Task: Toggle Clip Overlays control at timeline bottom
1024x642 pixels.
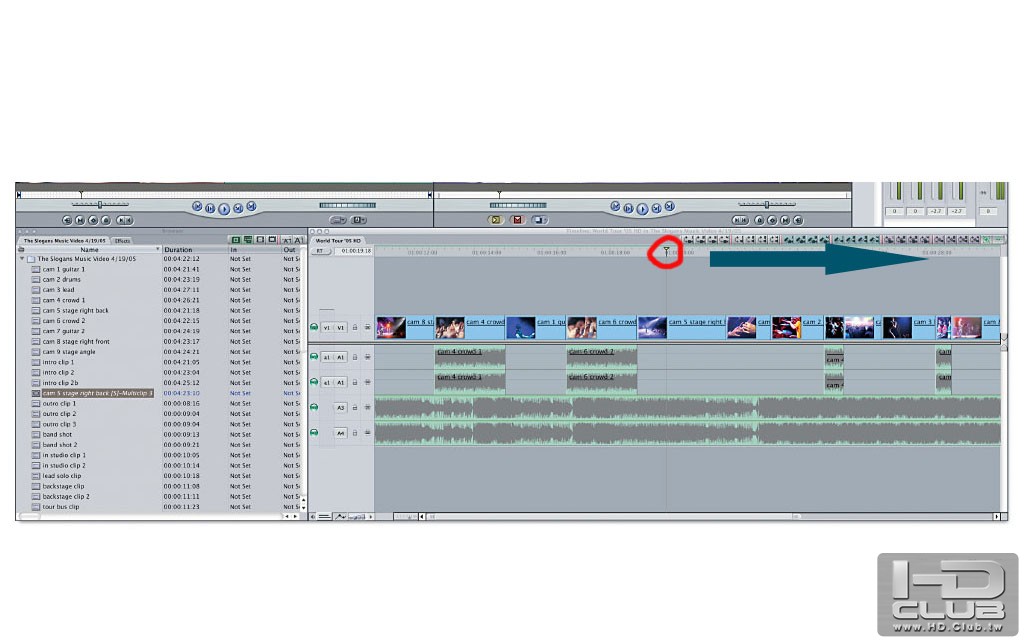Action: 340,517
